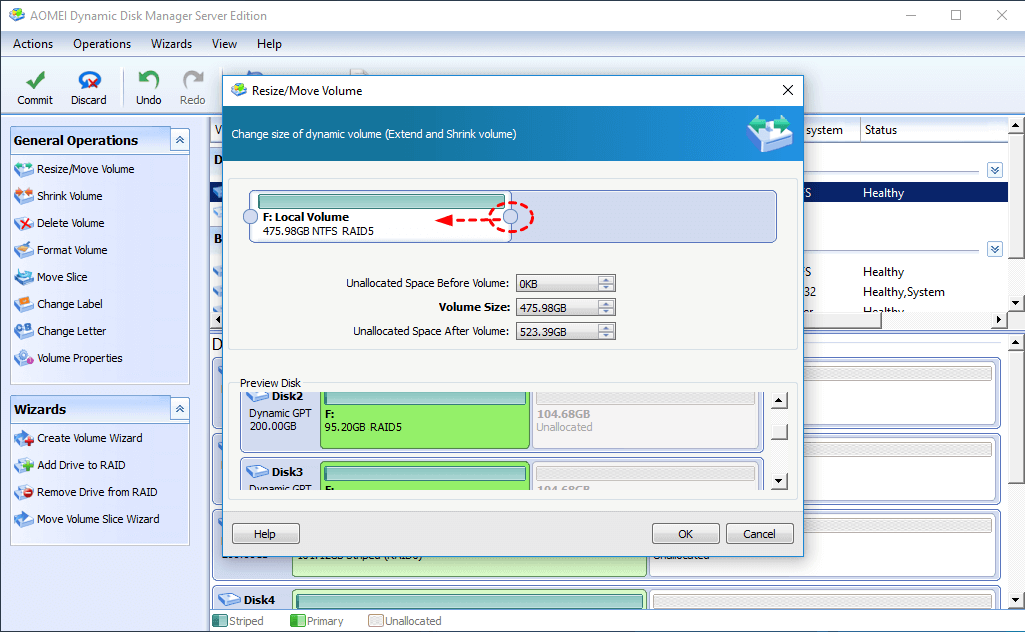This screenshot has width=1025, height=632.
Task: Select the Healthy,System volume row
Action: 905,292
